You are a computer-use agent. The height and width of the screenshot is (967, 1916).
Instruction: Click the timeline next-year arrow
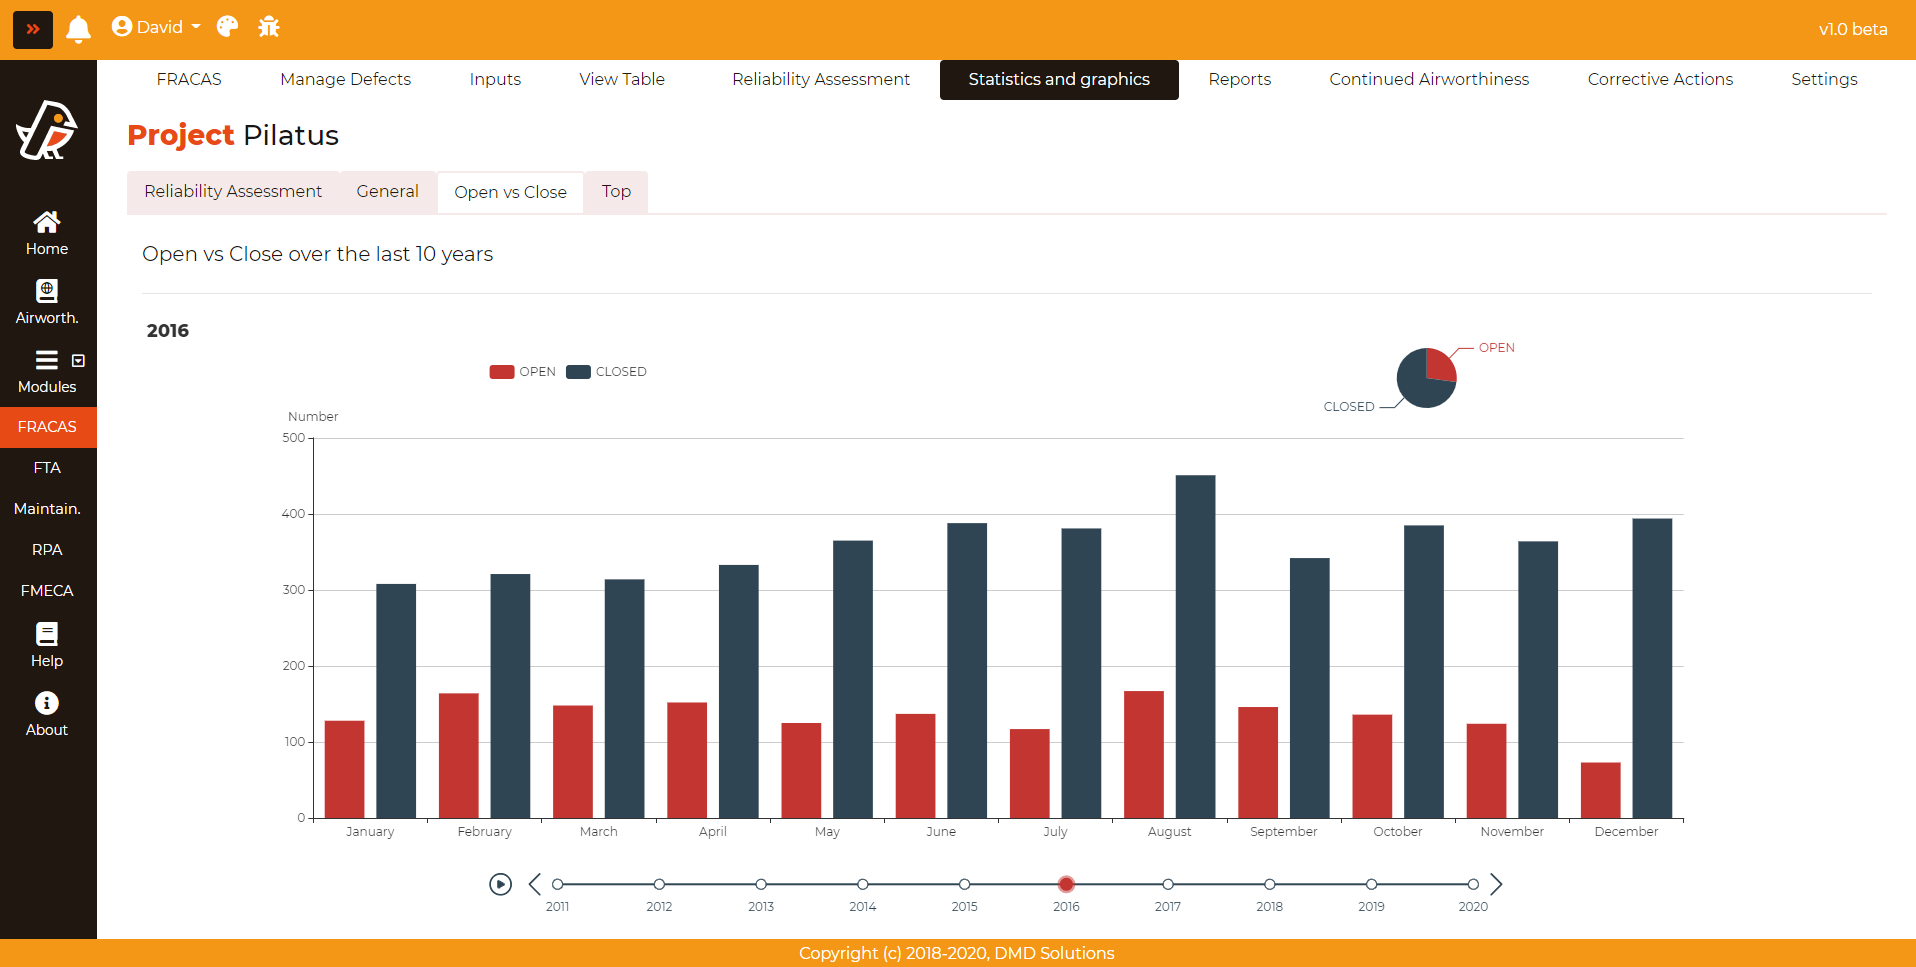coord(1496,884)
